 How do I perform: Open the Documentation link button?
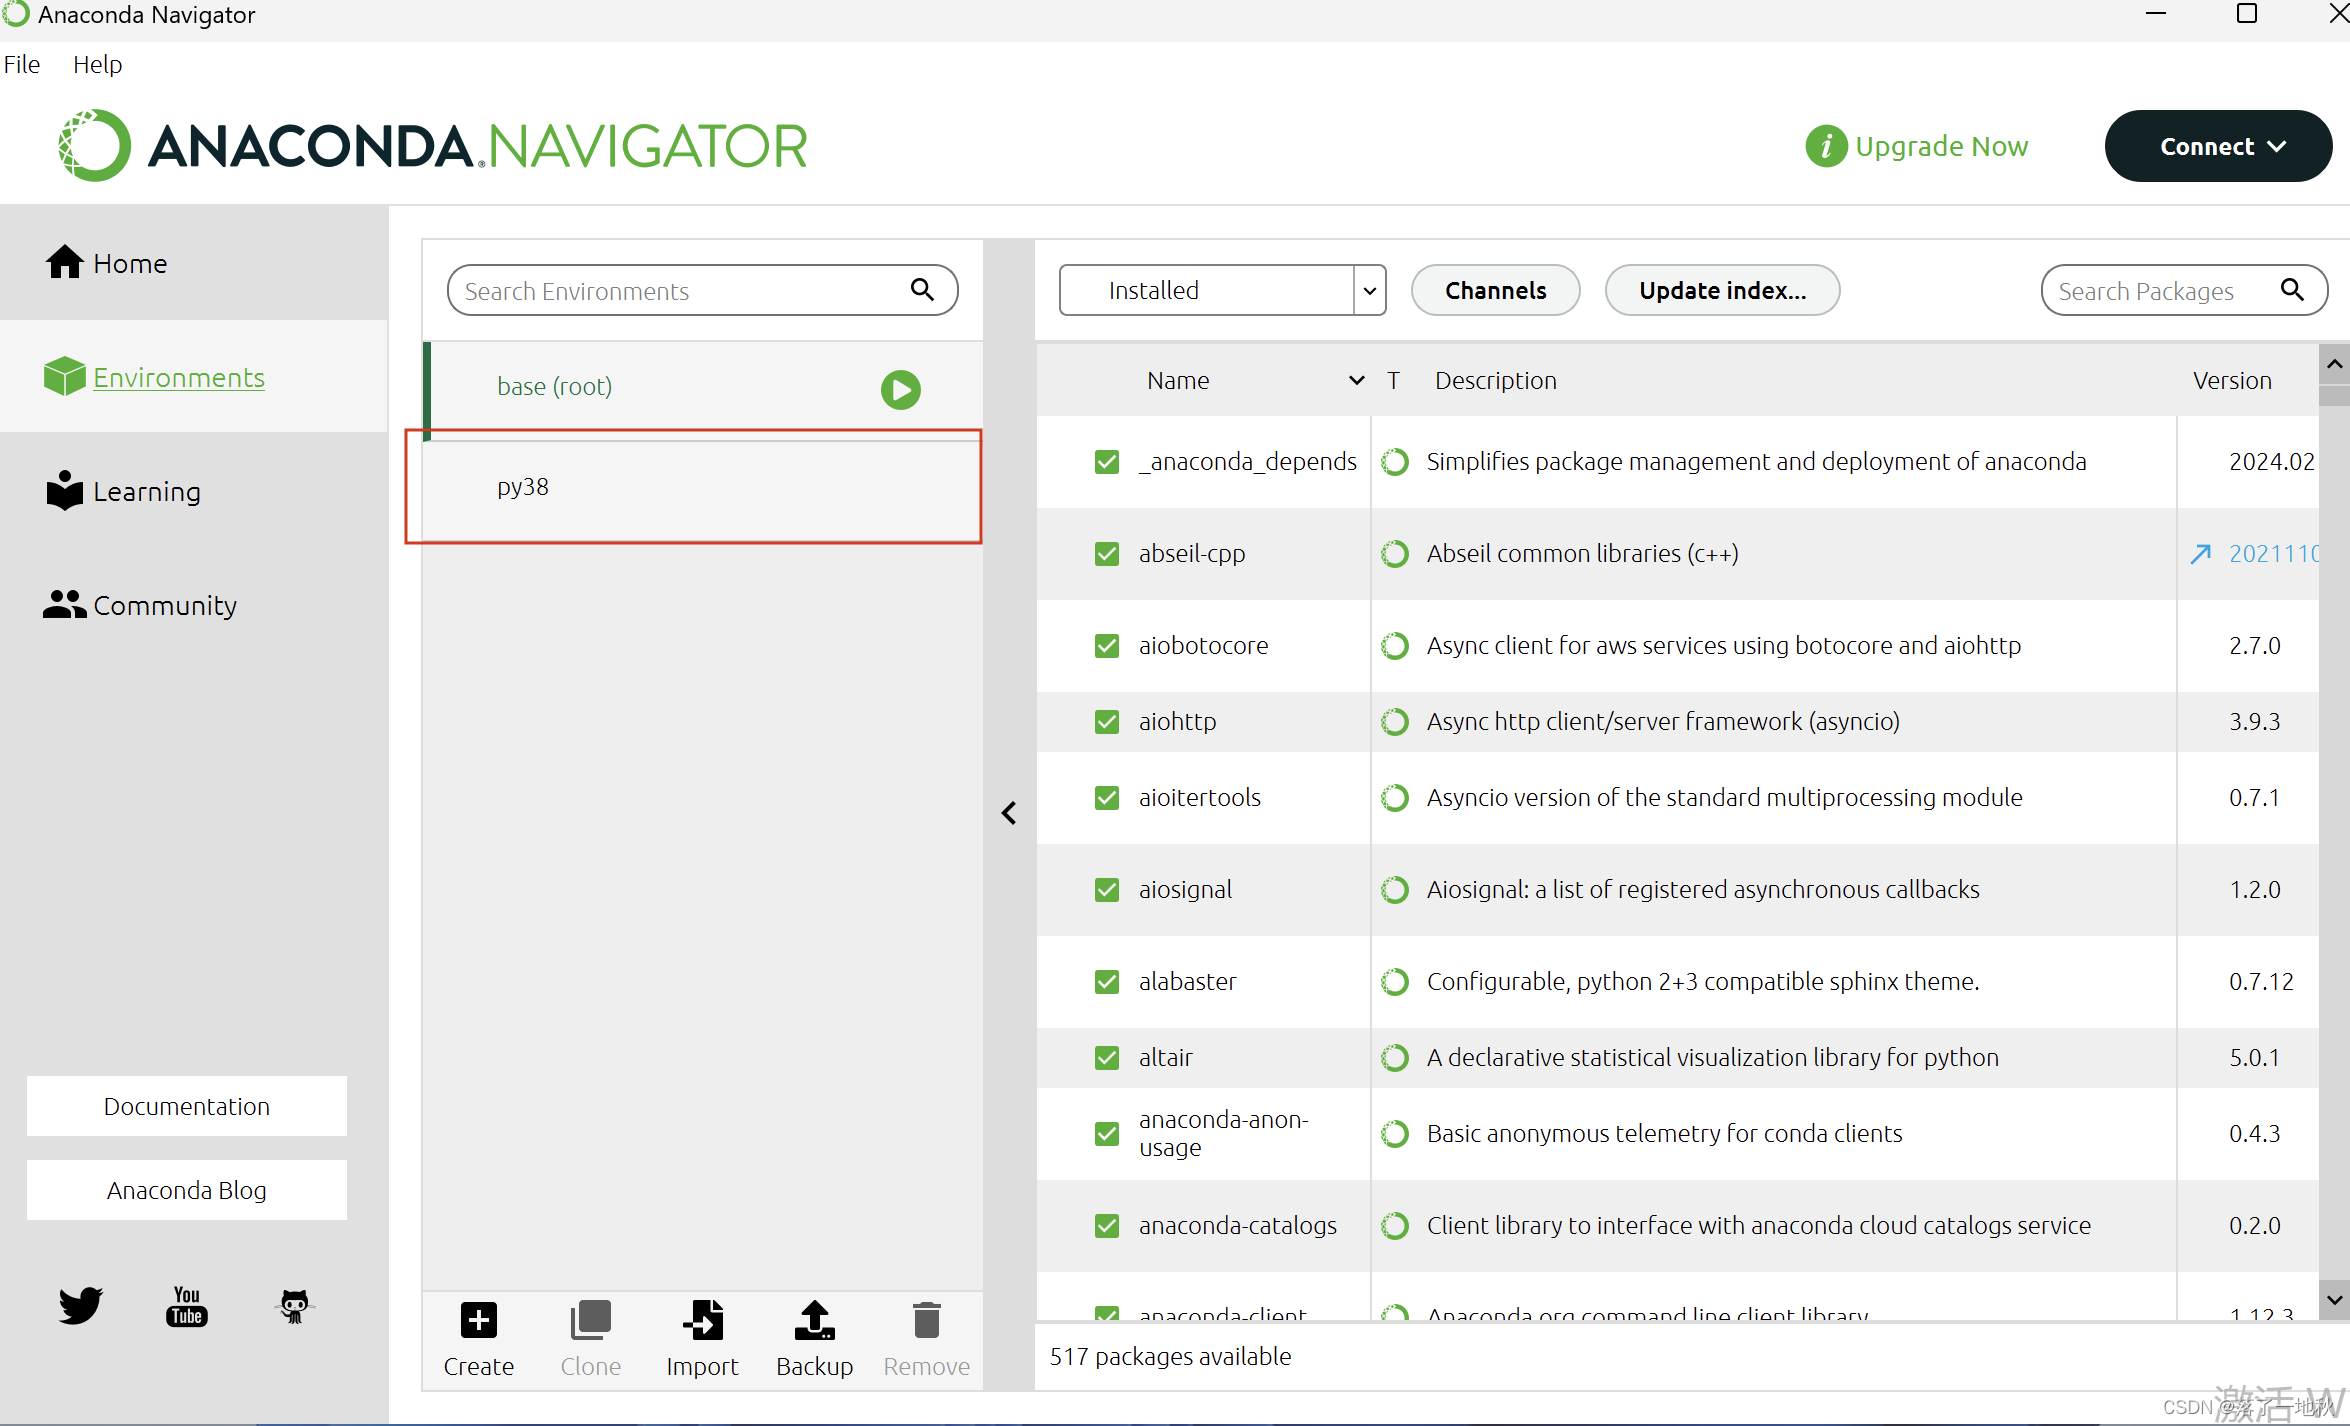(187, 1106)
